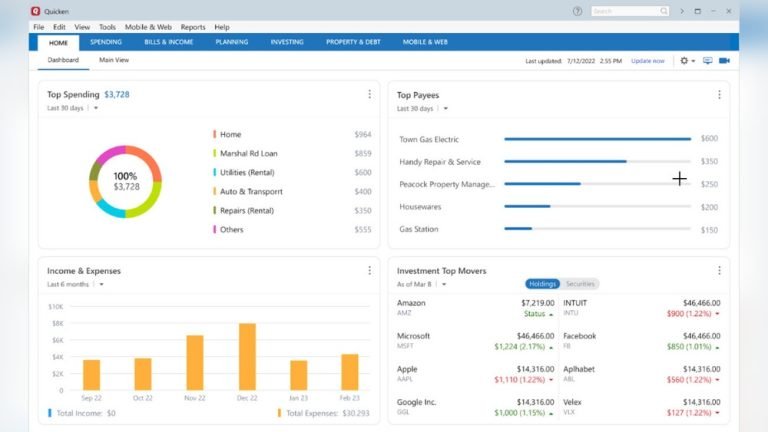768x432 pixels.
Task: Select the Holdings toggle
Action: (x=542, y=284)
